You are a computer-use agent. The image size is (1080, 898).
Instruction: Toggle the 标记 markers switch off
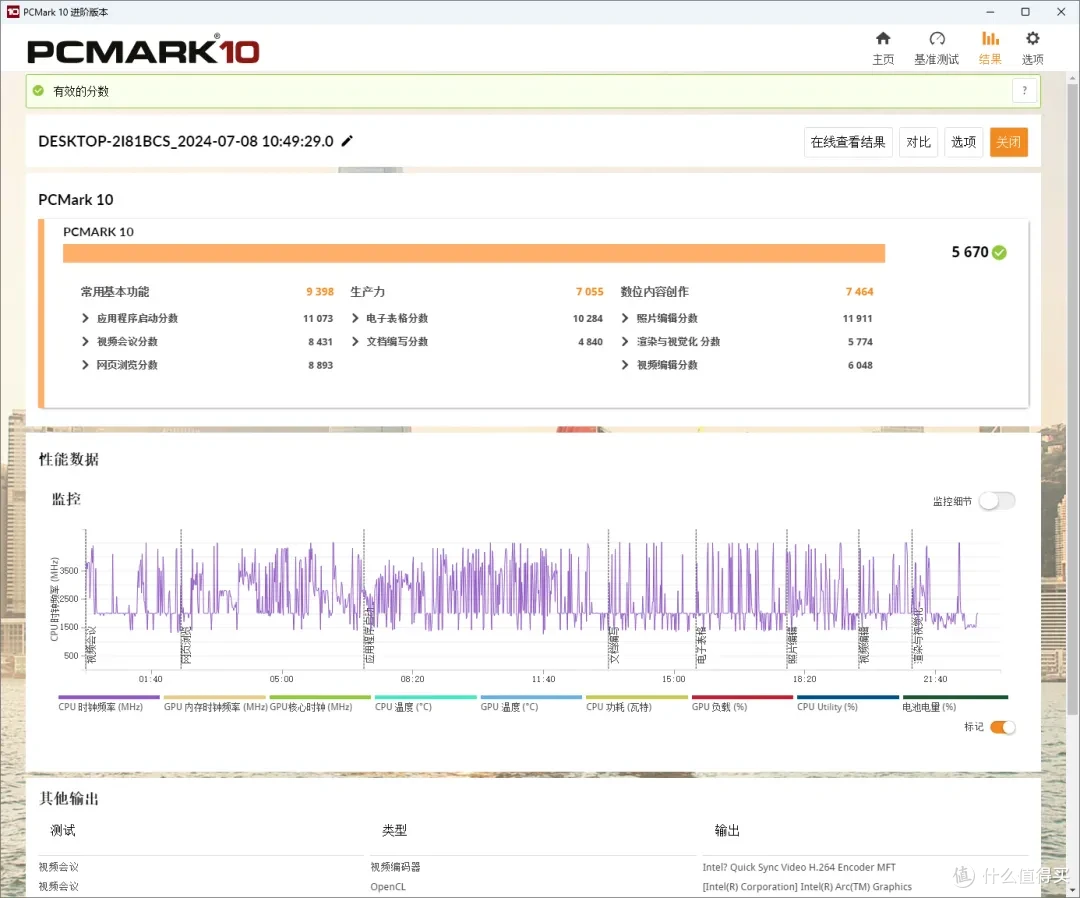[1002, 727]
